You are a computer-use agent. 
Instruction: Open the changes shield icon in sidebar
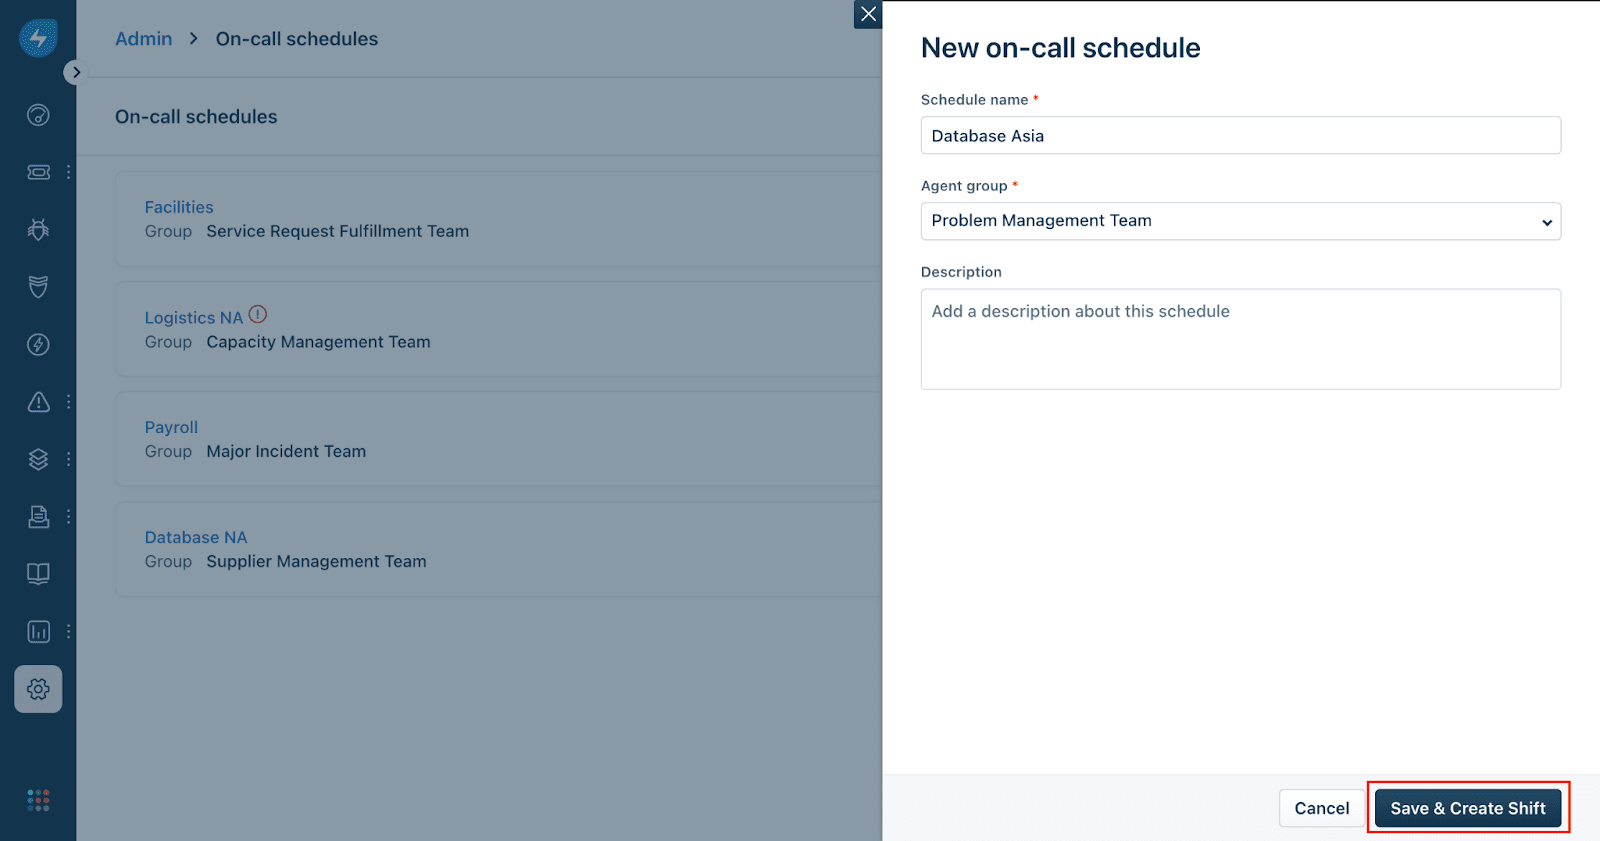coord(38,287)
